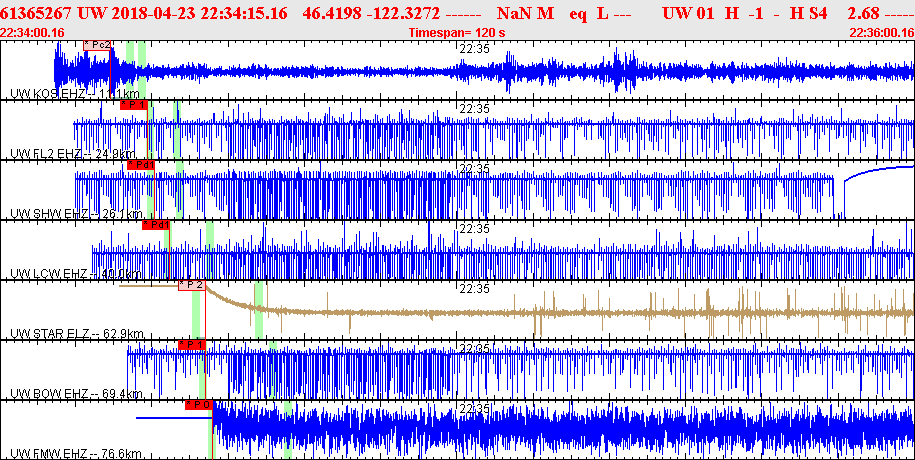Click the 22:35 time label on LCW trace
The height and width of the screenshot is (460, 915).
(474, 229)
